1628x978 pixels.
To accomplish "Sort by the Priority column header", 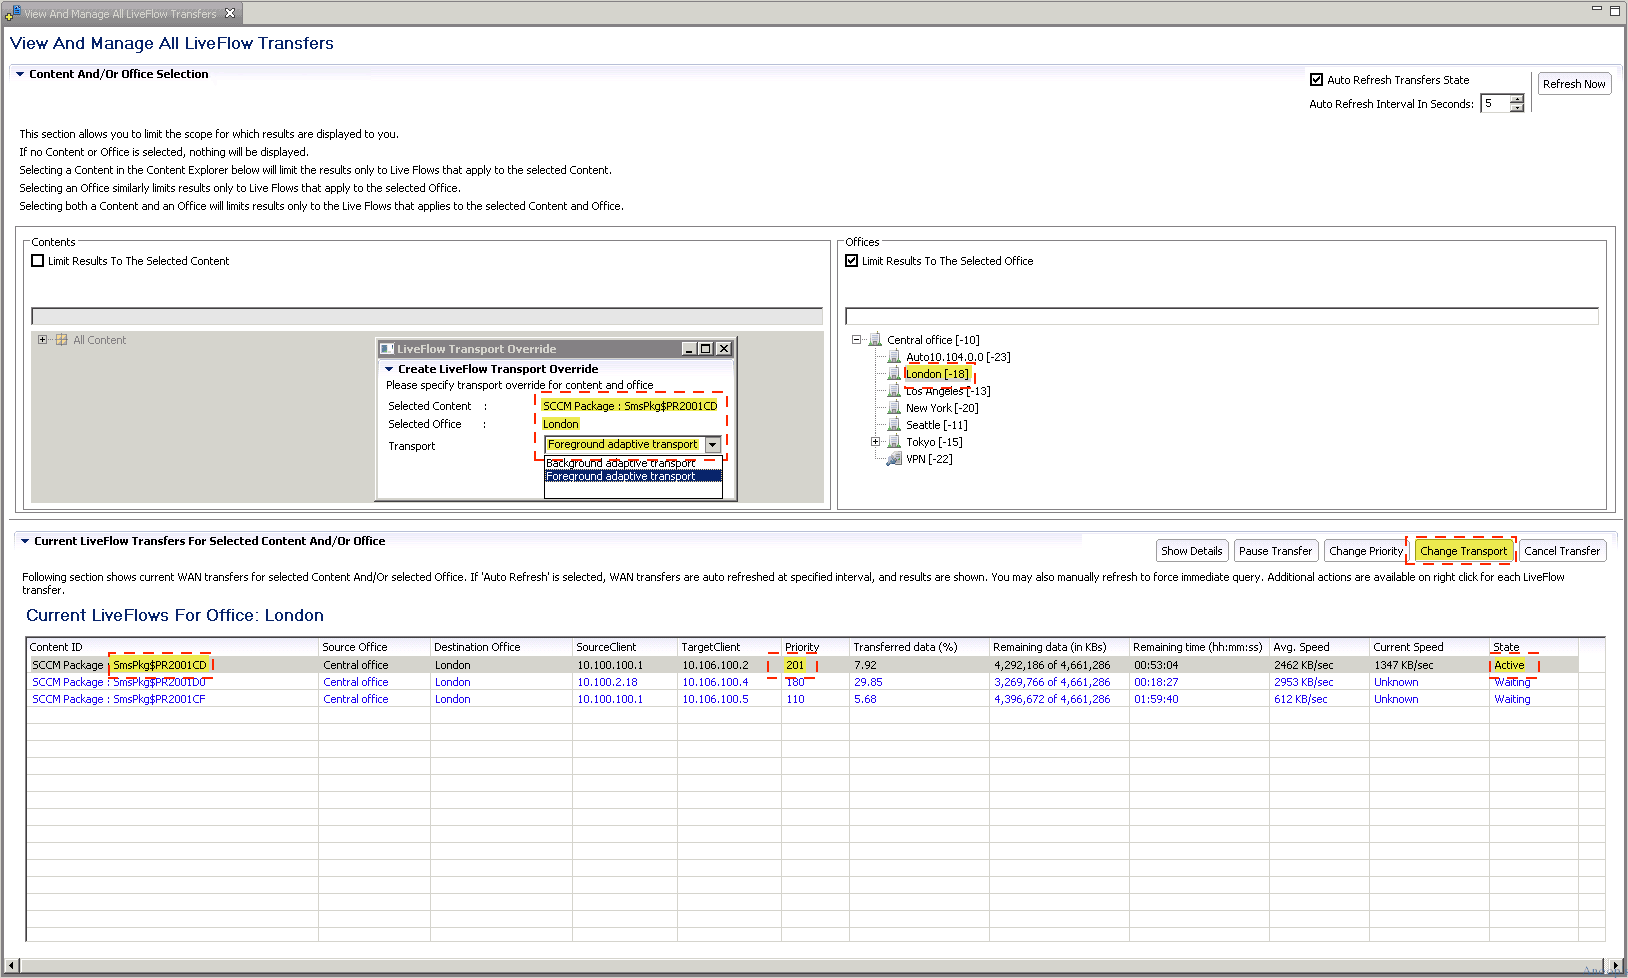I will tap(815, 647).
